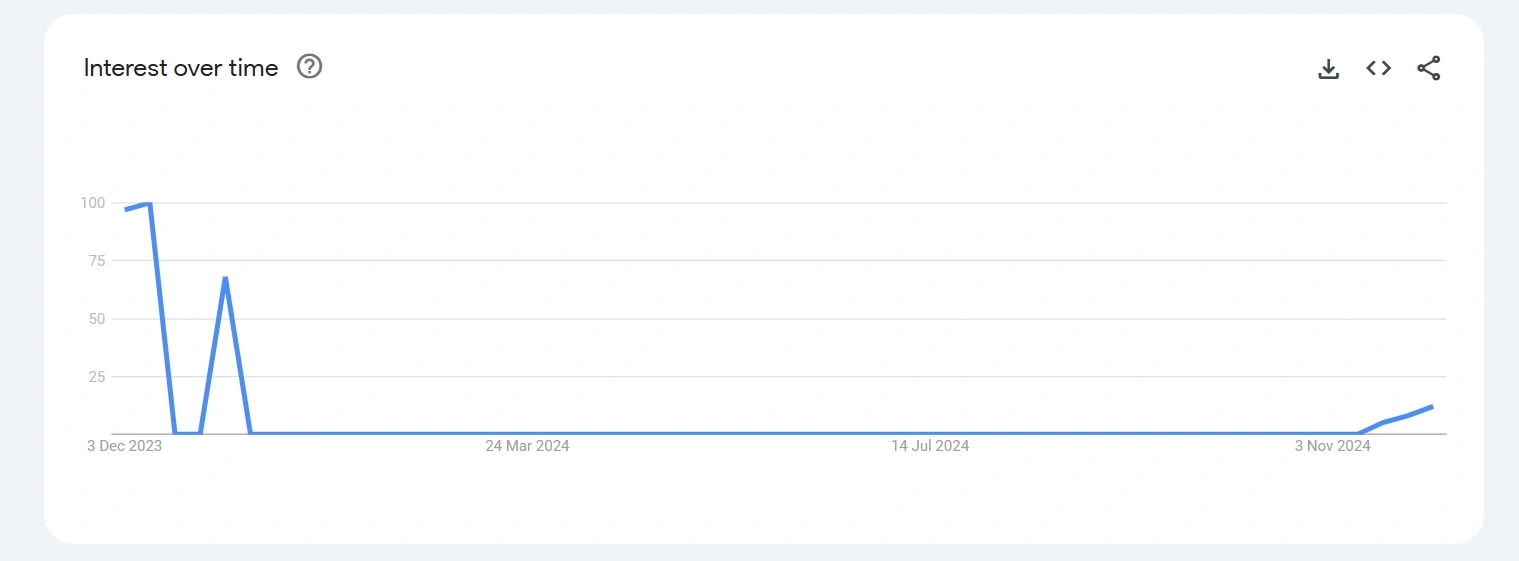This screenshot has width=1519, height=561.
Task: Select the second spike's peak near 68
Action: click(225, 278)
